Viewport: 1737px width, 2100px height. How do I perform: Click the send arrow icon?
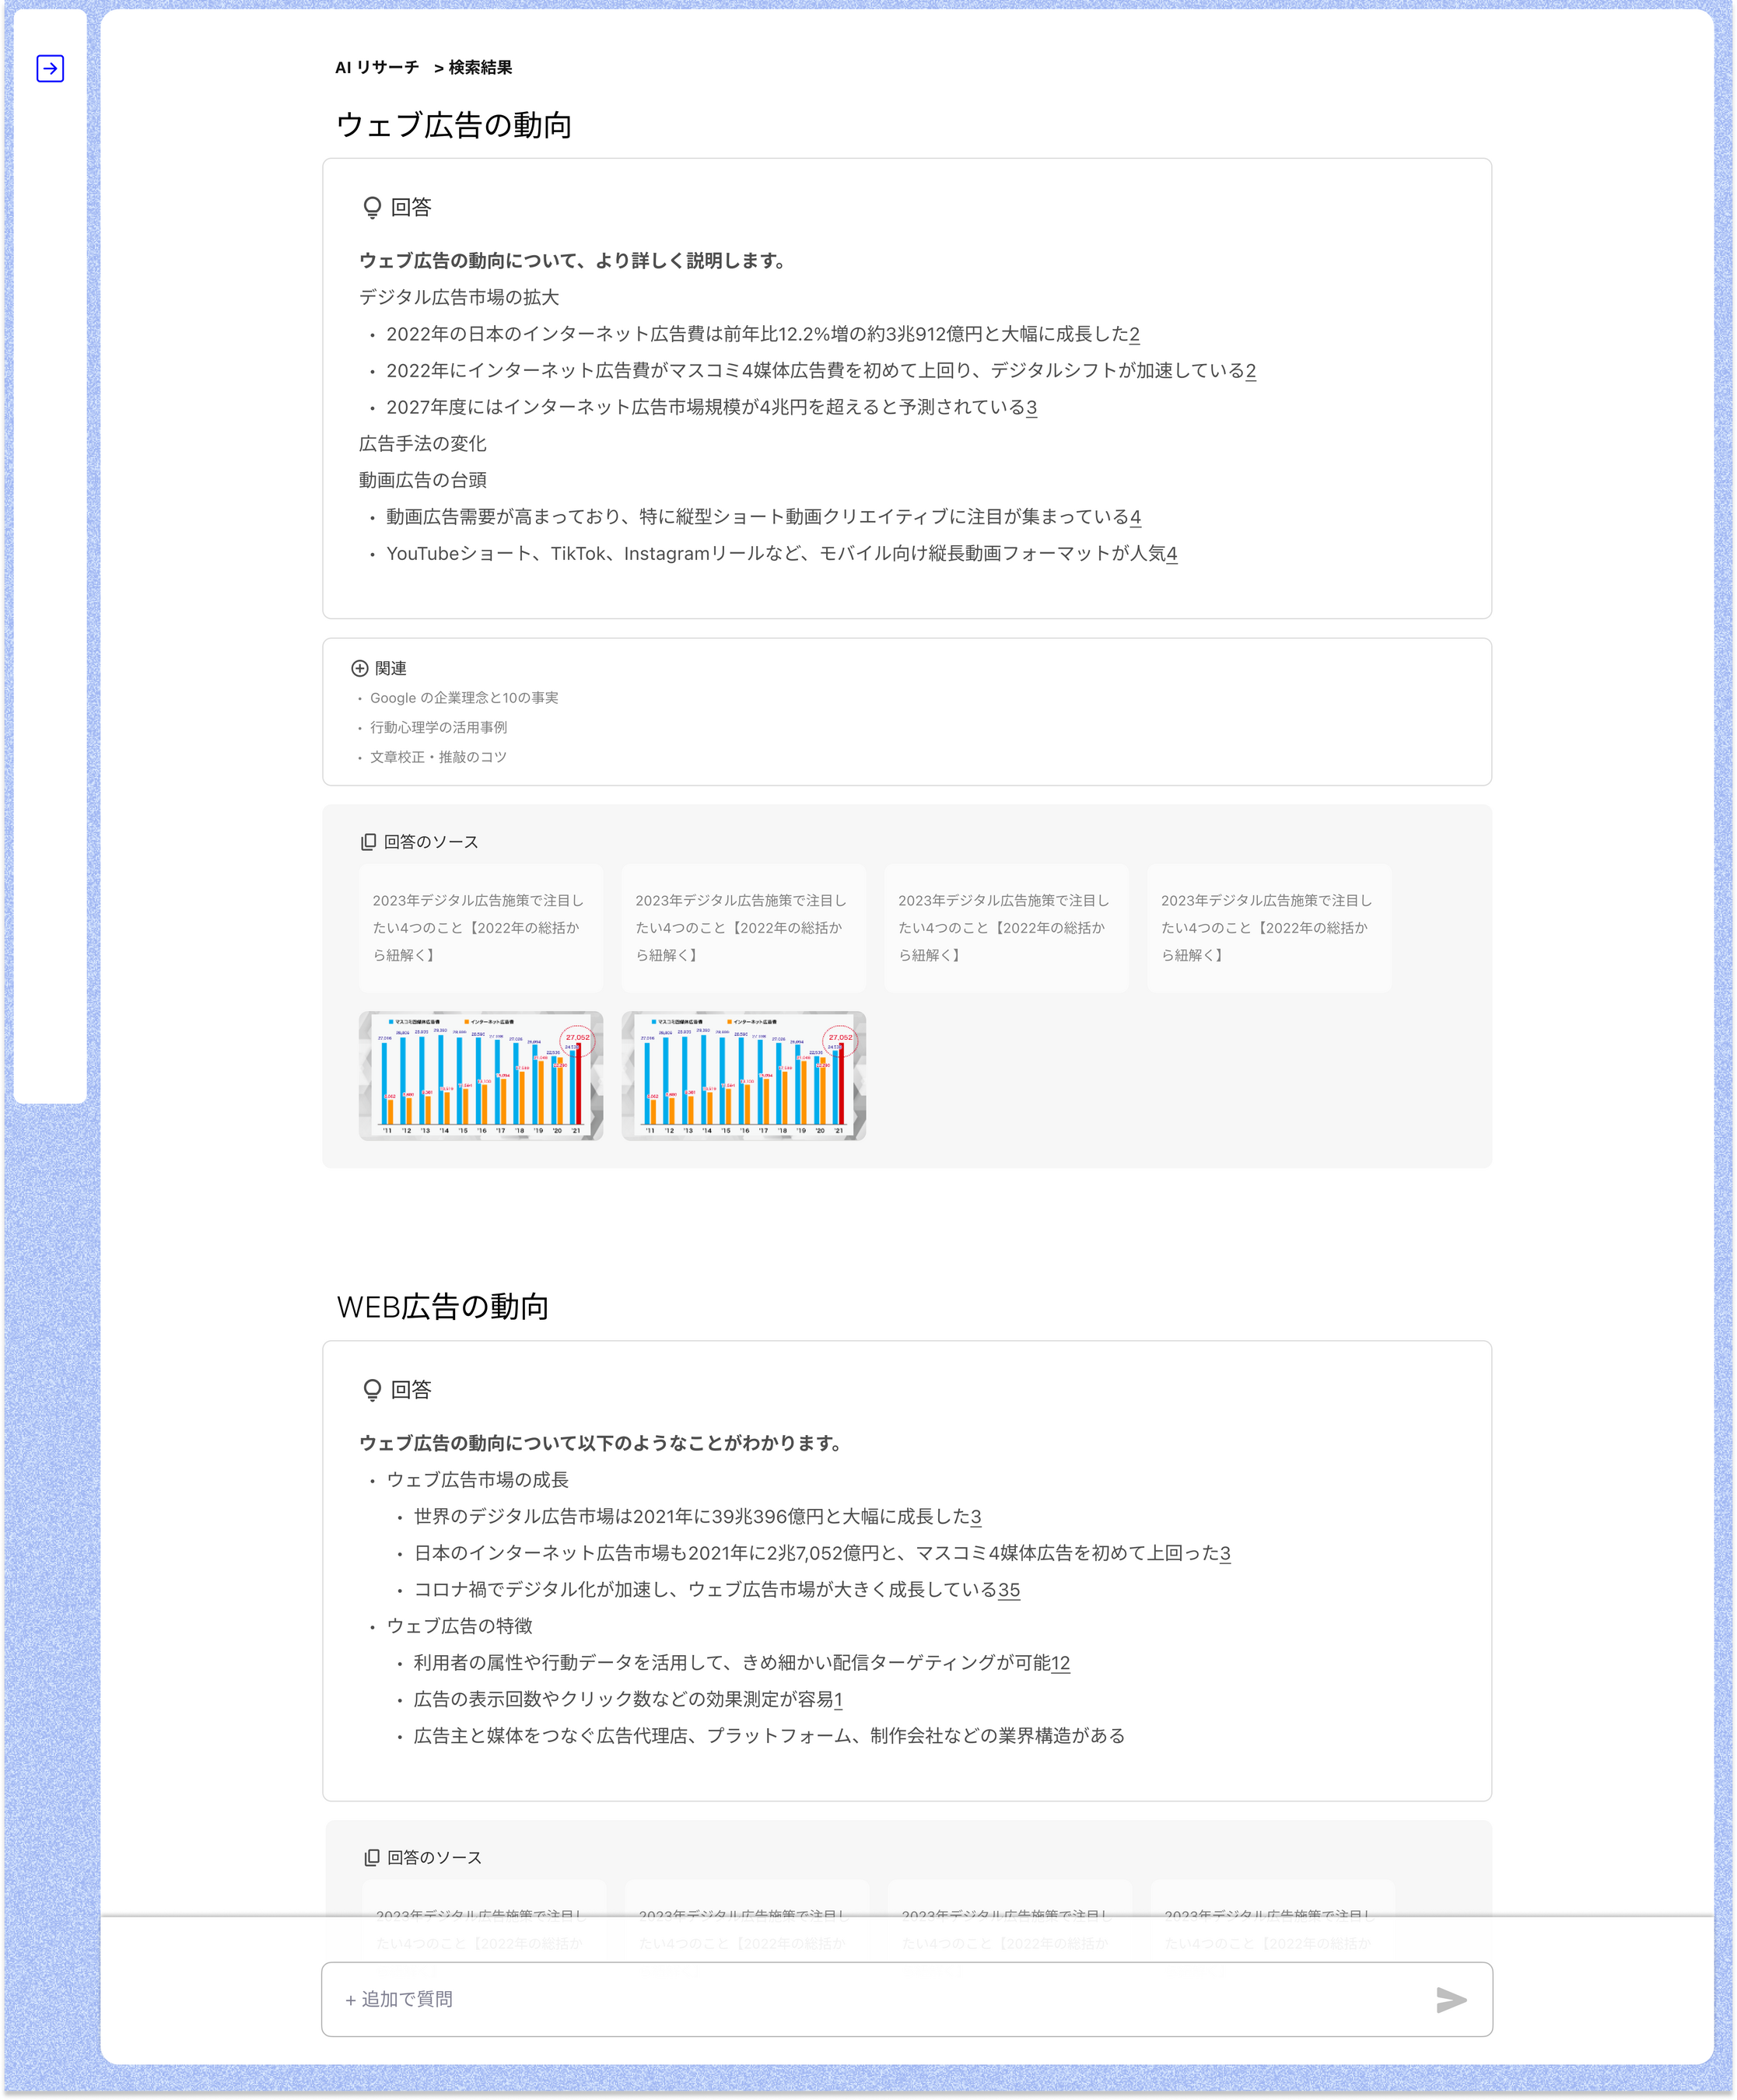click(x=1450, y=1999)
